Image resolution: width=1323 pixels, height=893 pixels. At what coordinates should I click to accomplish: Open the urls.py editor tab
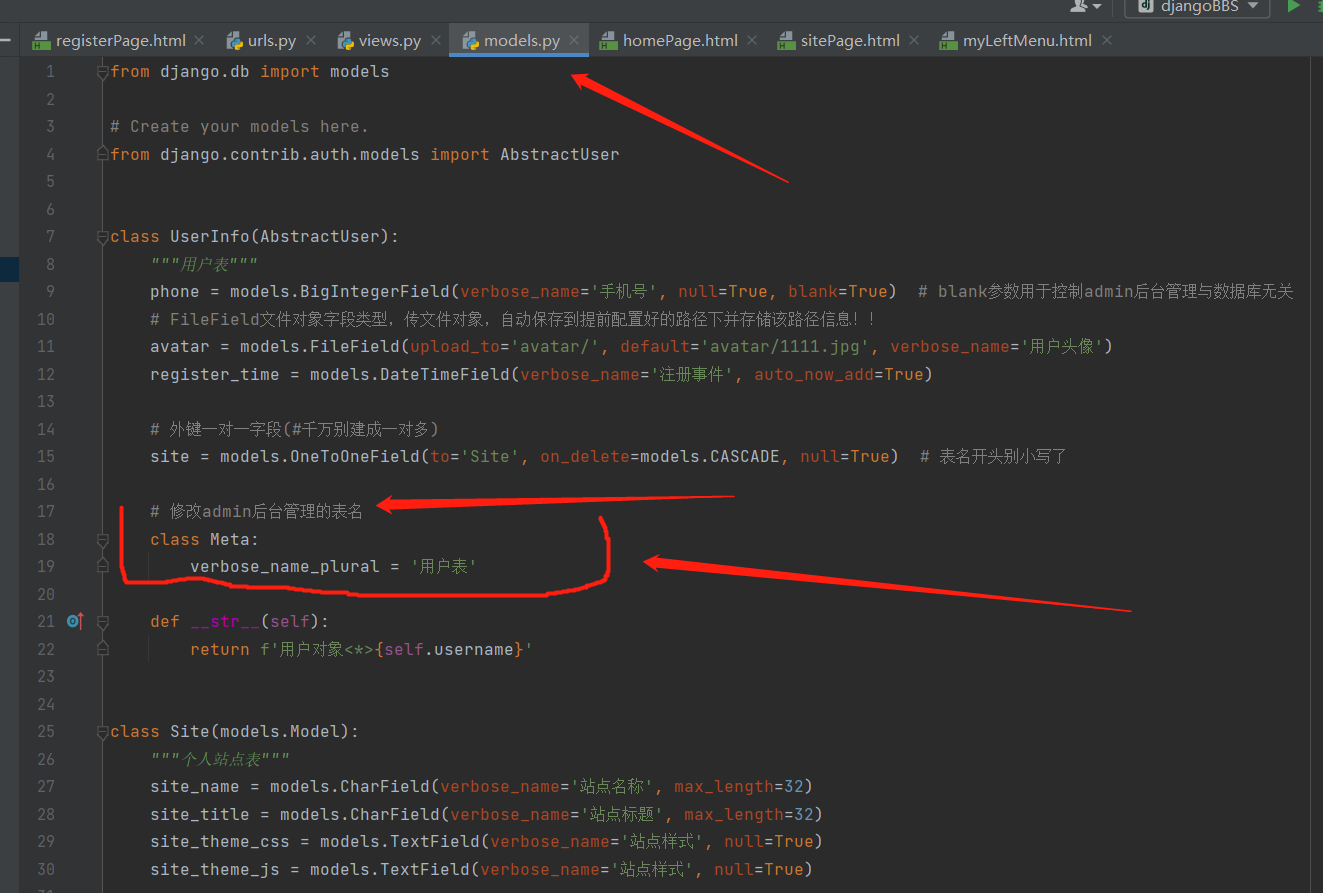click(x=272, y=41)
